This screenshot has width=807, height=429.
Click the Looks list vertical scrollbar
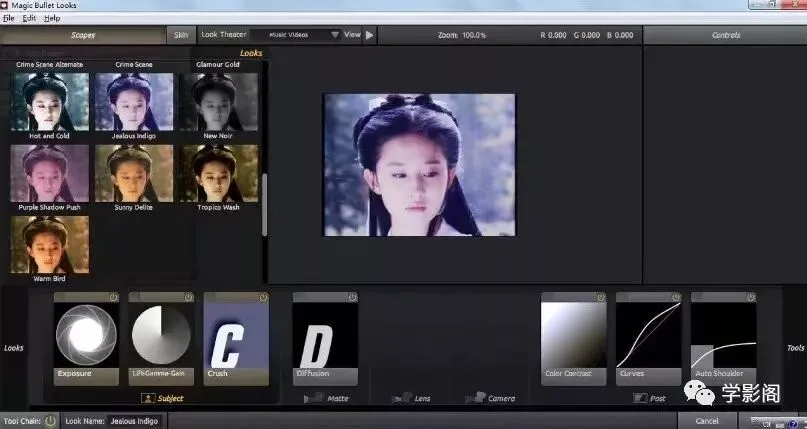point(265,205)
